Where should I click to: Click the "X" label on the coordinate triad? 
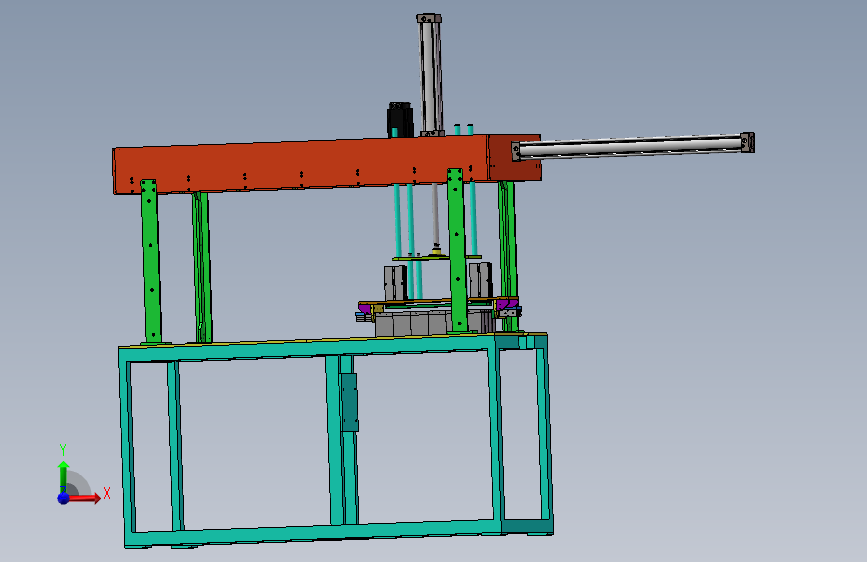coord(107,493)
